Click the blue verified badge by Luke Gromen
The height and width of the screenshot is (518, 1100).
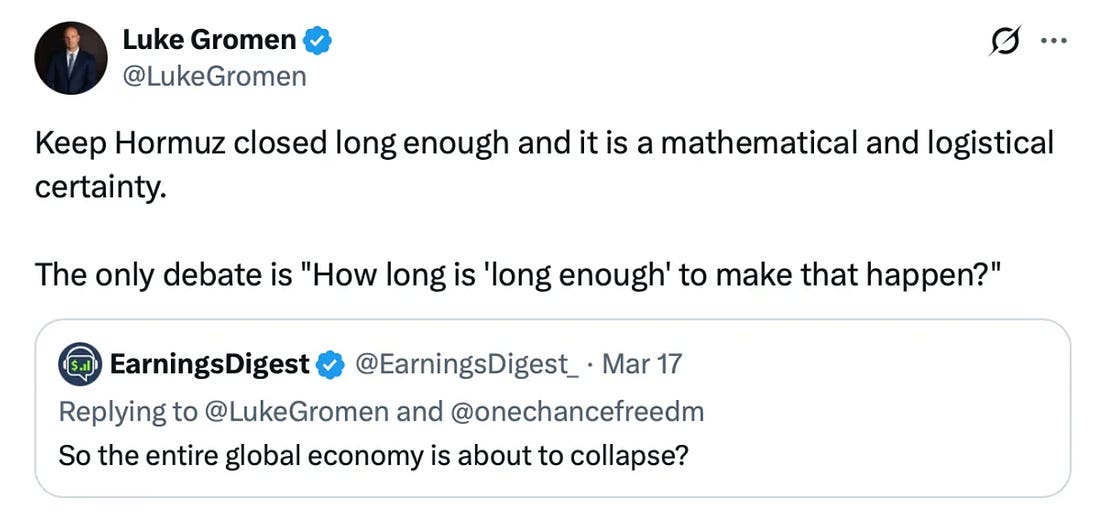(318, 40)
